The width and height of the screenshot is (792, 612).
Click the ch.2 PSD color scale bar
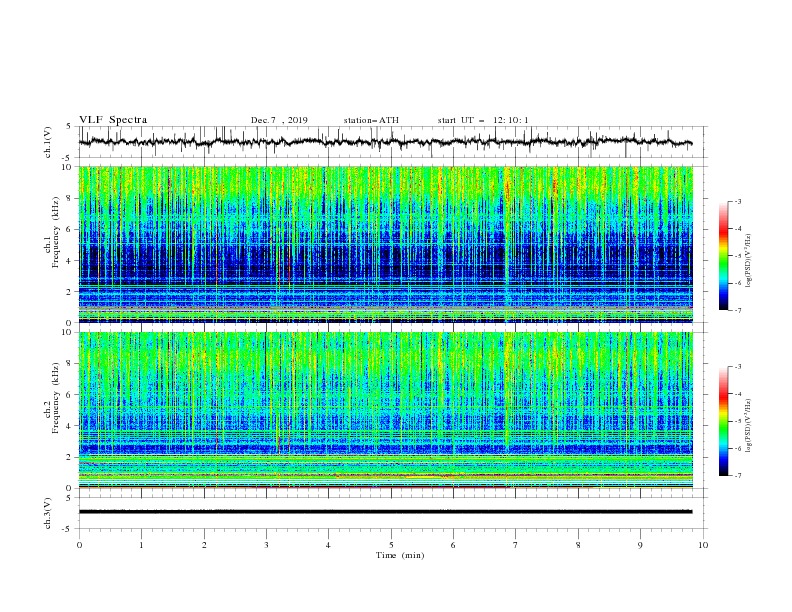click(x=723, y=421)
